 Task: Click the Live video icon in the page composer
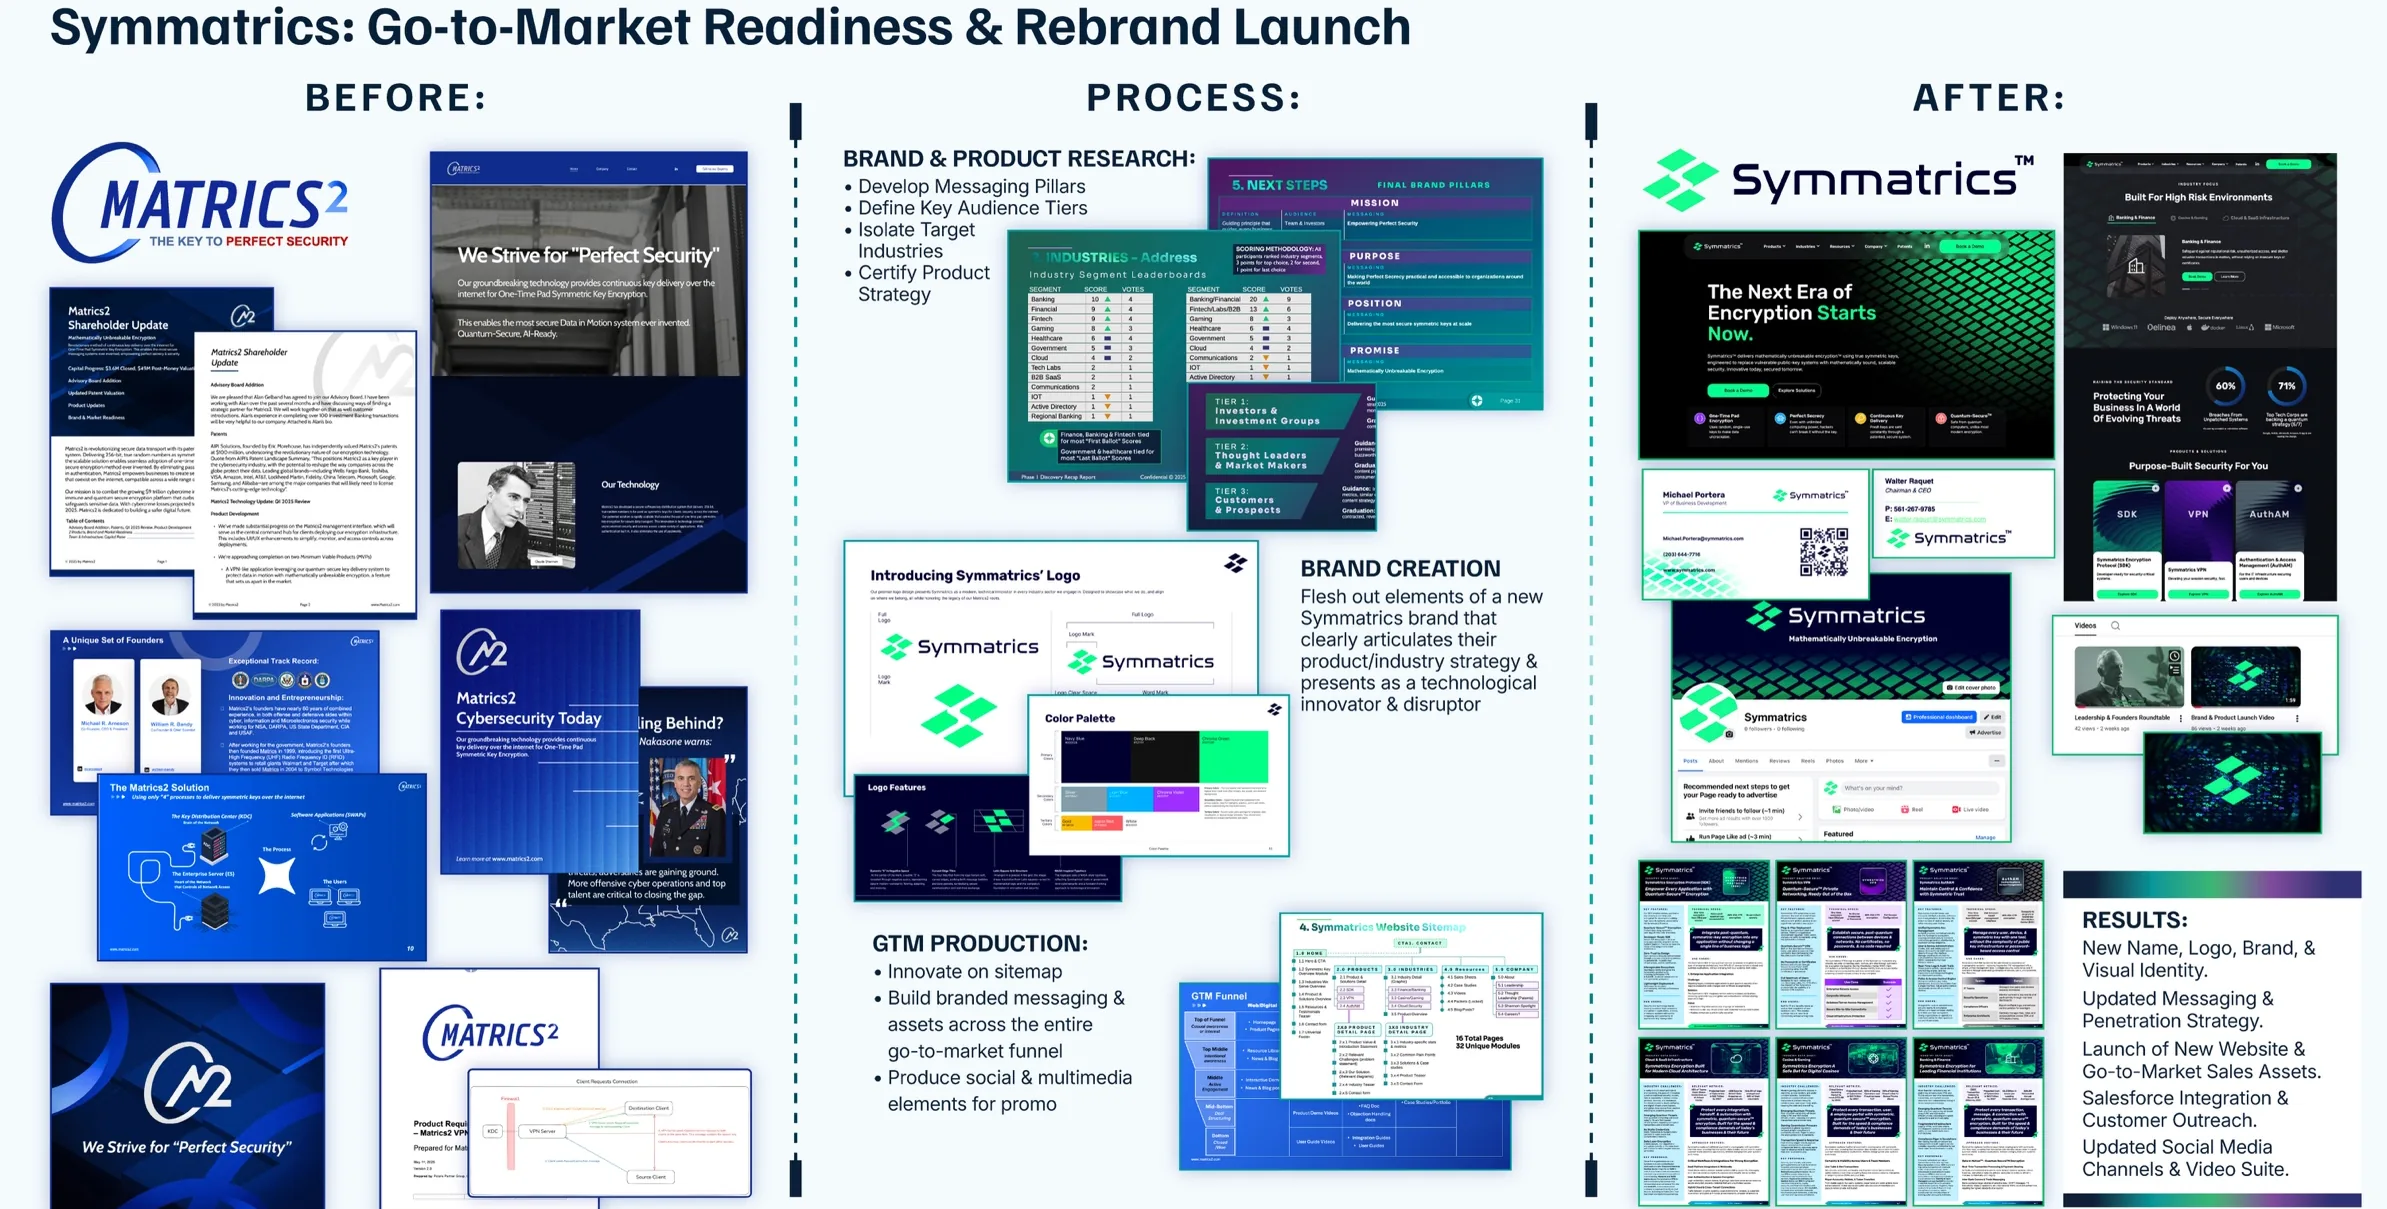(1956, 809)
